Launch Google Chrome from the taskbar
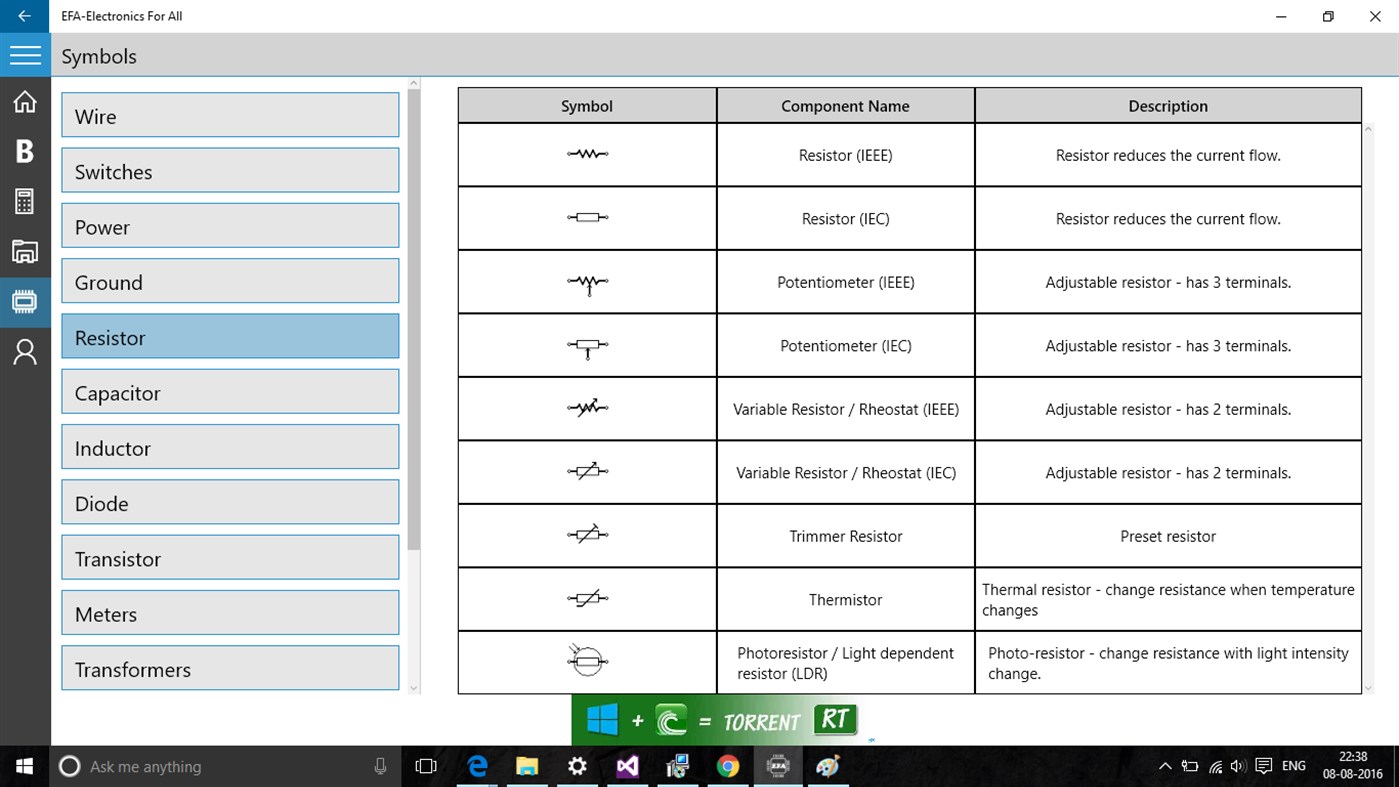Image resolution: width=1399 pixels, height=787 pixels. [x=727, y=766]
